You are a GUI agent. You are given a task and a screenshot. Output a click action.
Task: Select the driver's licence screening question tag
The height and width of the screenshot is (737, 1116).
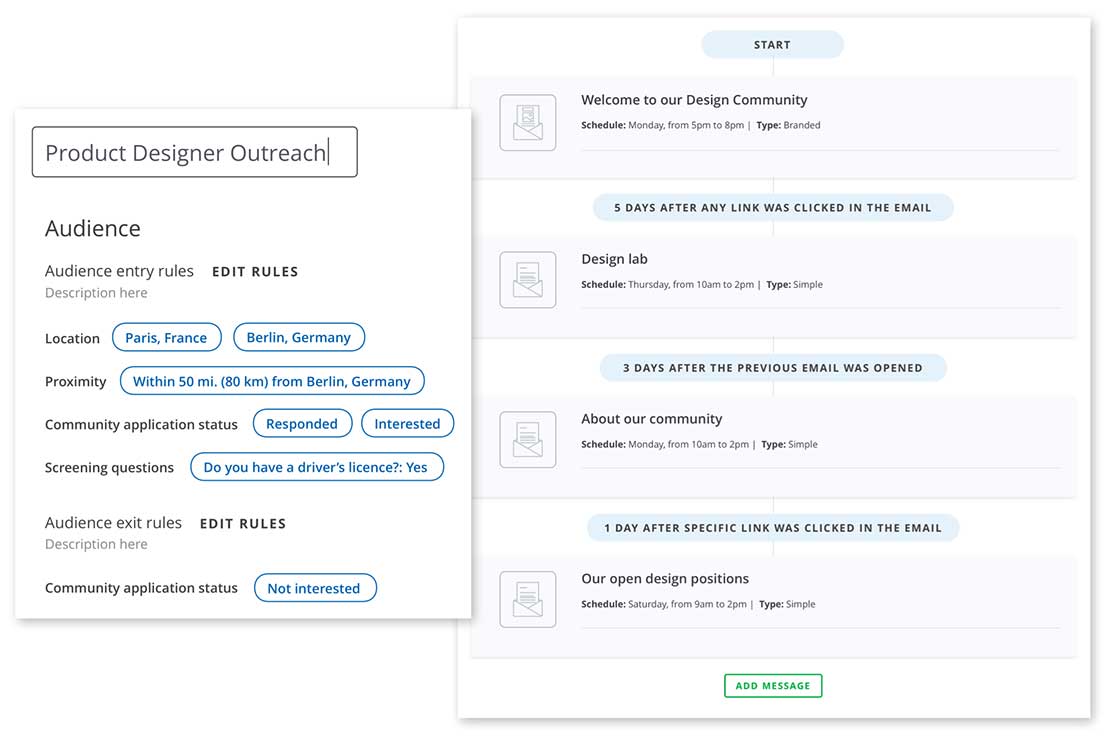click(x=315, y=467)
